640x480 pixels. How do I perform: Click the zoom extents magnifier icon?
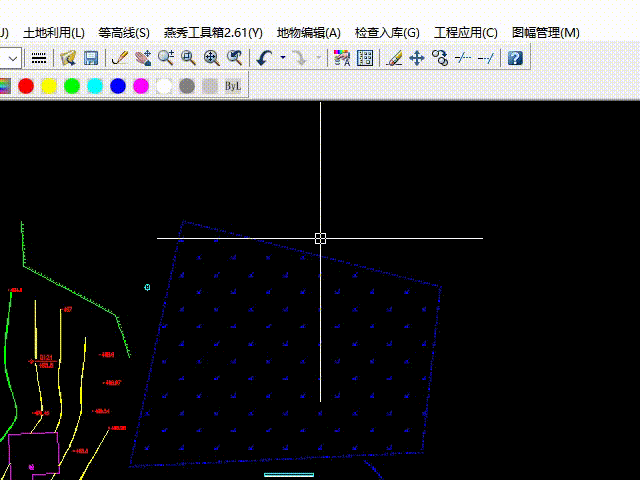(x=212, y=58)
